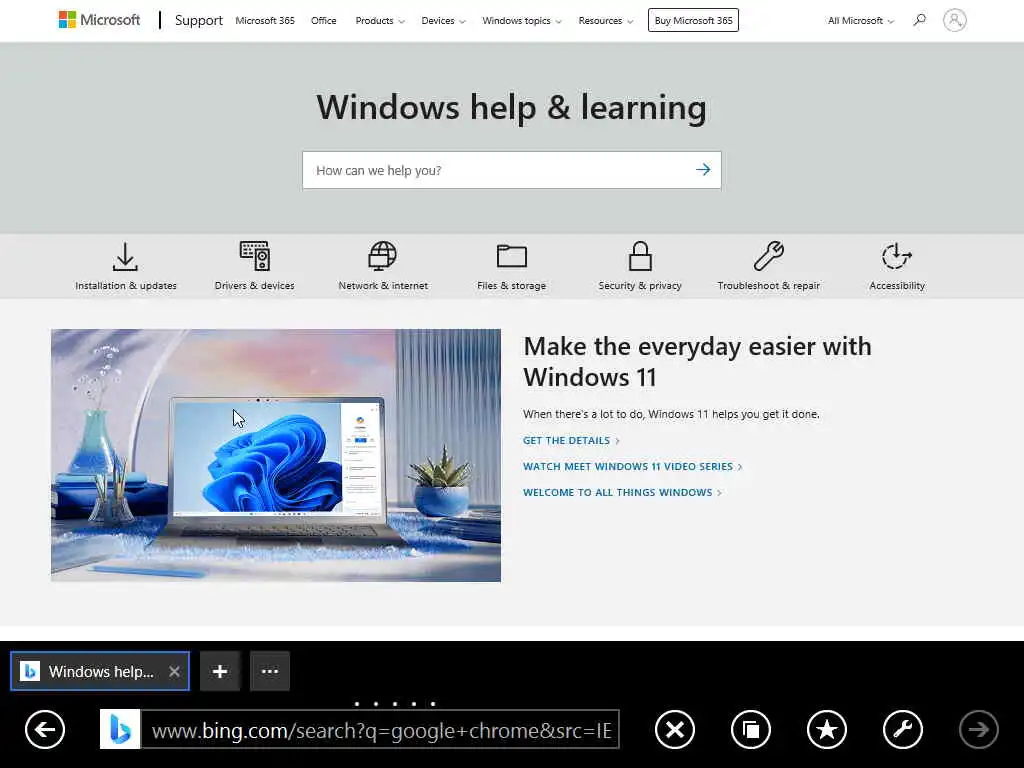Open favorites with the star button
Image resolution: width=1024 pixels, height=768 pixels.
point(827,729)
